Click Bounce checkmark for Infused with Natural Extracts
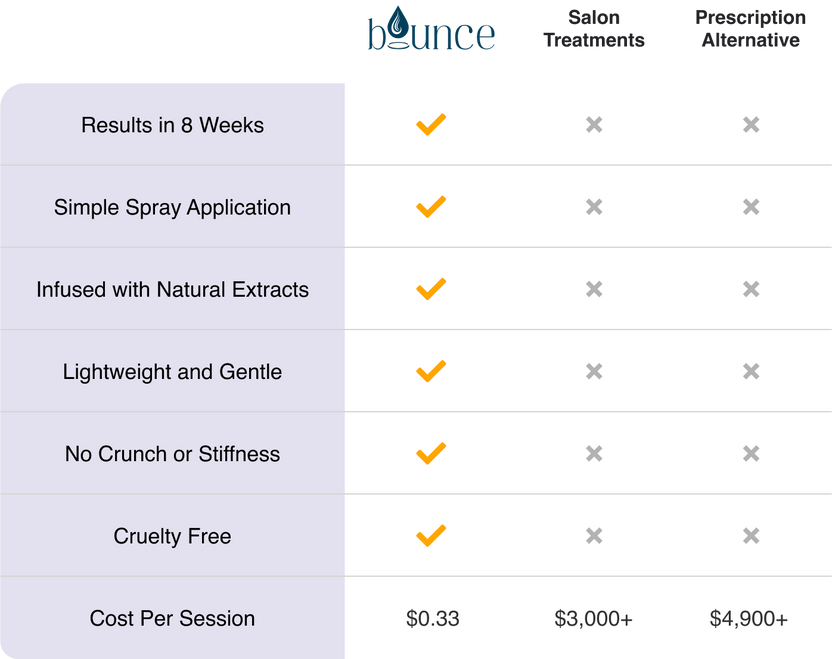832x659 pixels. [431, 289]
